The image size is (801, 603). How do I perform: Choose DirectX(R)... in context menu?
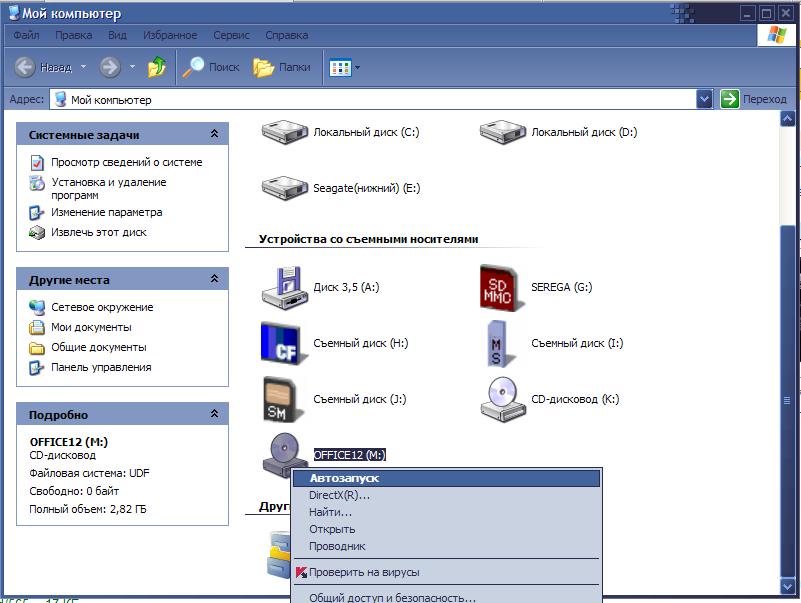click(447, 495)
